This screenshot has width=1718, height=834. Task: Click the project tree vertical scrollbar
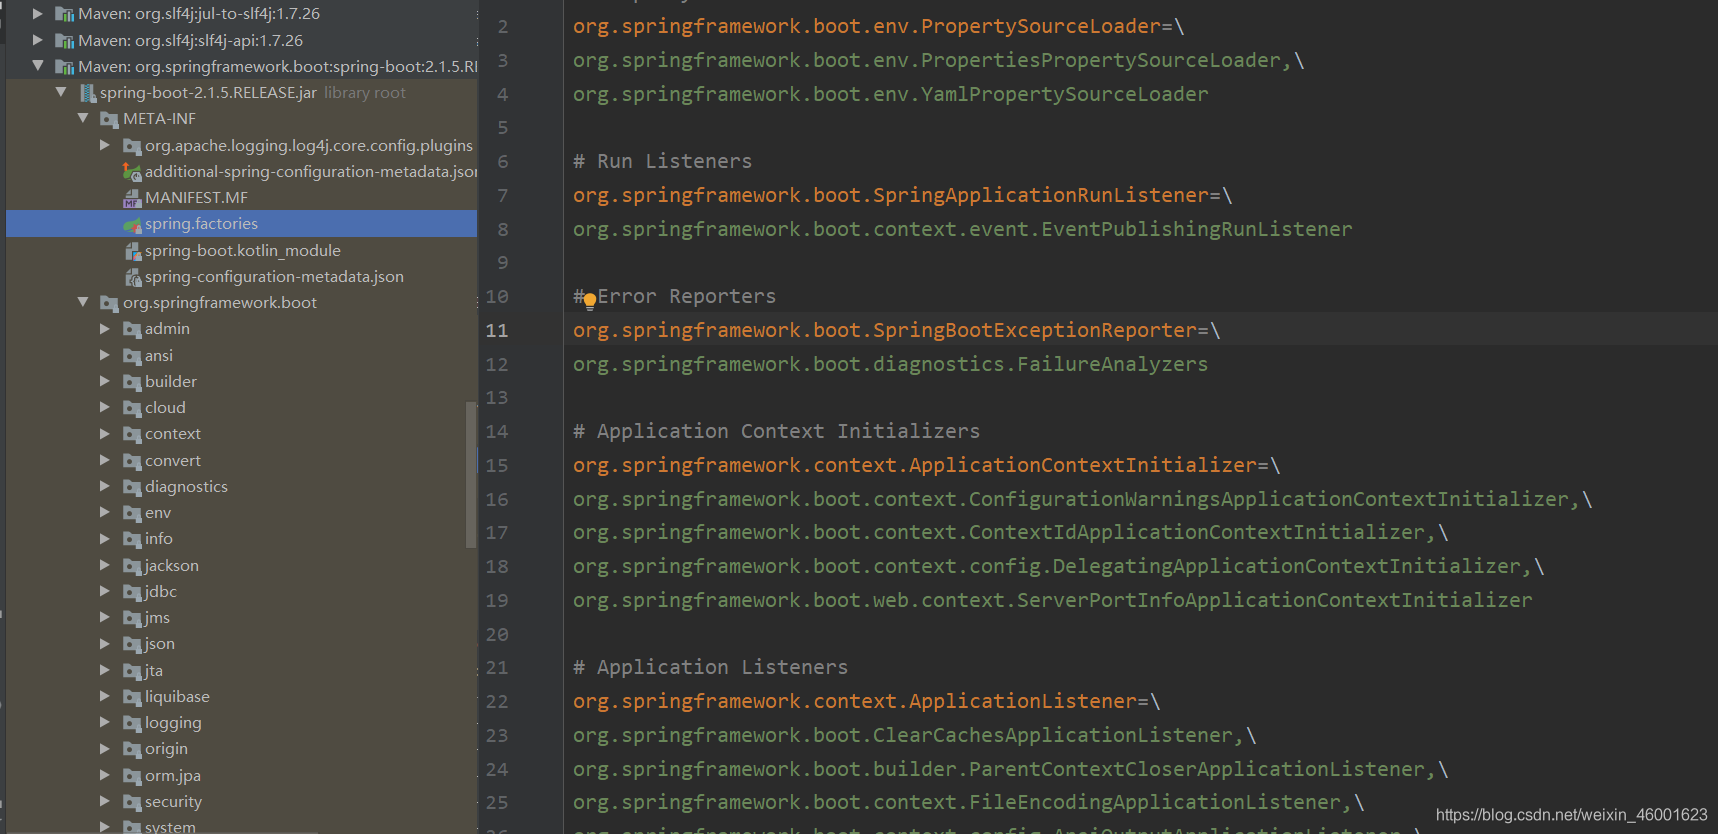(x=471, y=475)
